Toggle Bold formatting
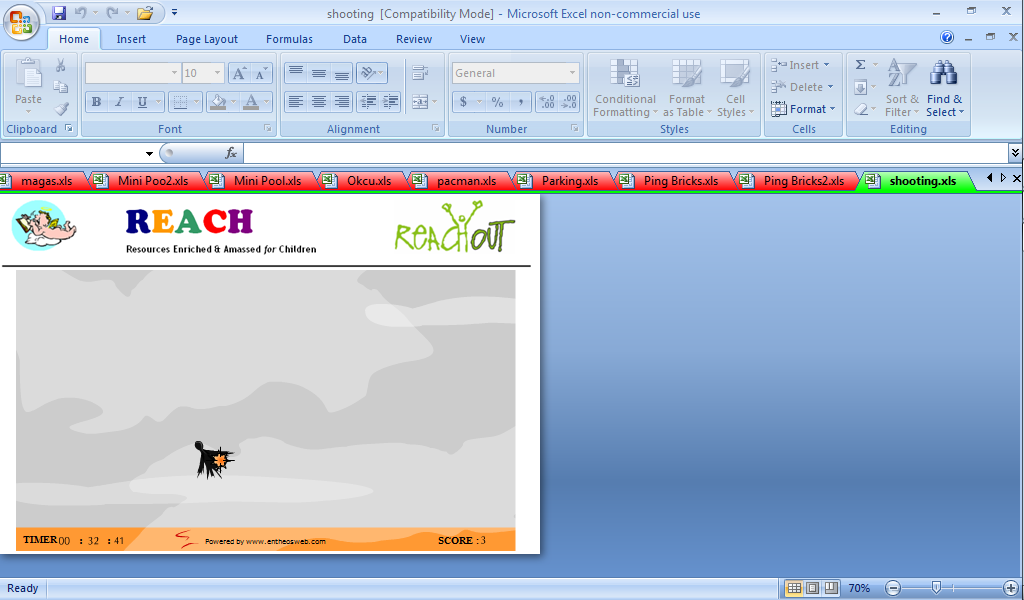Image resolution: width=1024 pixels, height=600 pixels. pyautogui.click(x=96, y=102)
